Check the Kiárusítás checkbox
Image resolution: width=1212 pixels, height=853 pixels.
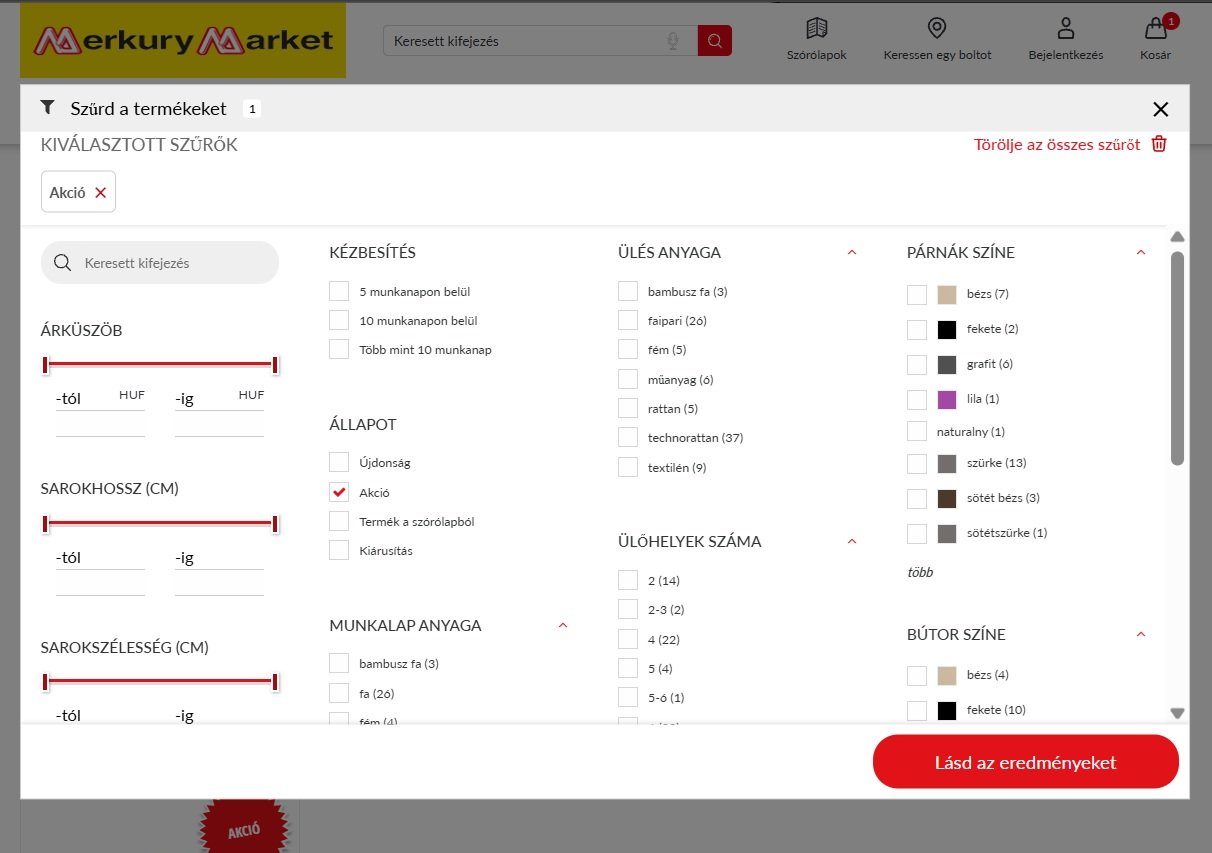pyautogui.click(x=339, y=550)
